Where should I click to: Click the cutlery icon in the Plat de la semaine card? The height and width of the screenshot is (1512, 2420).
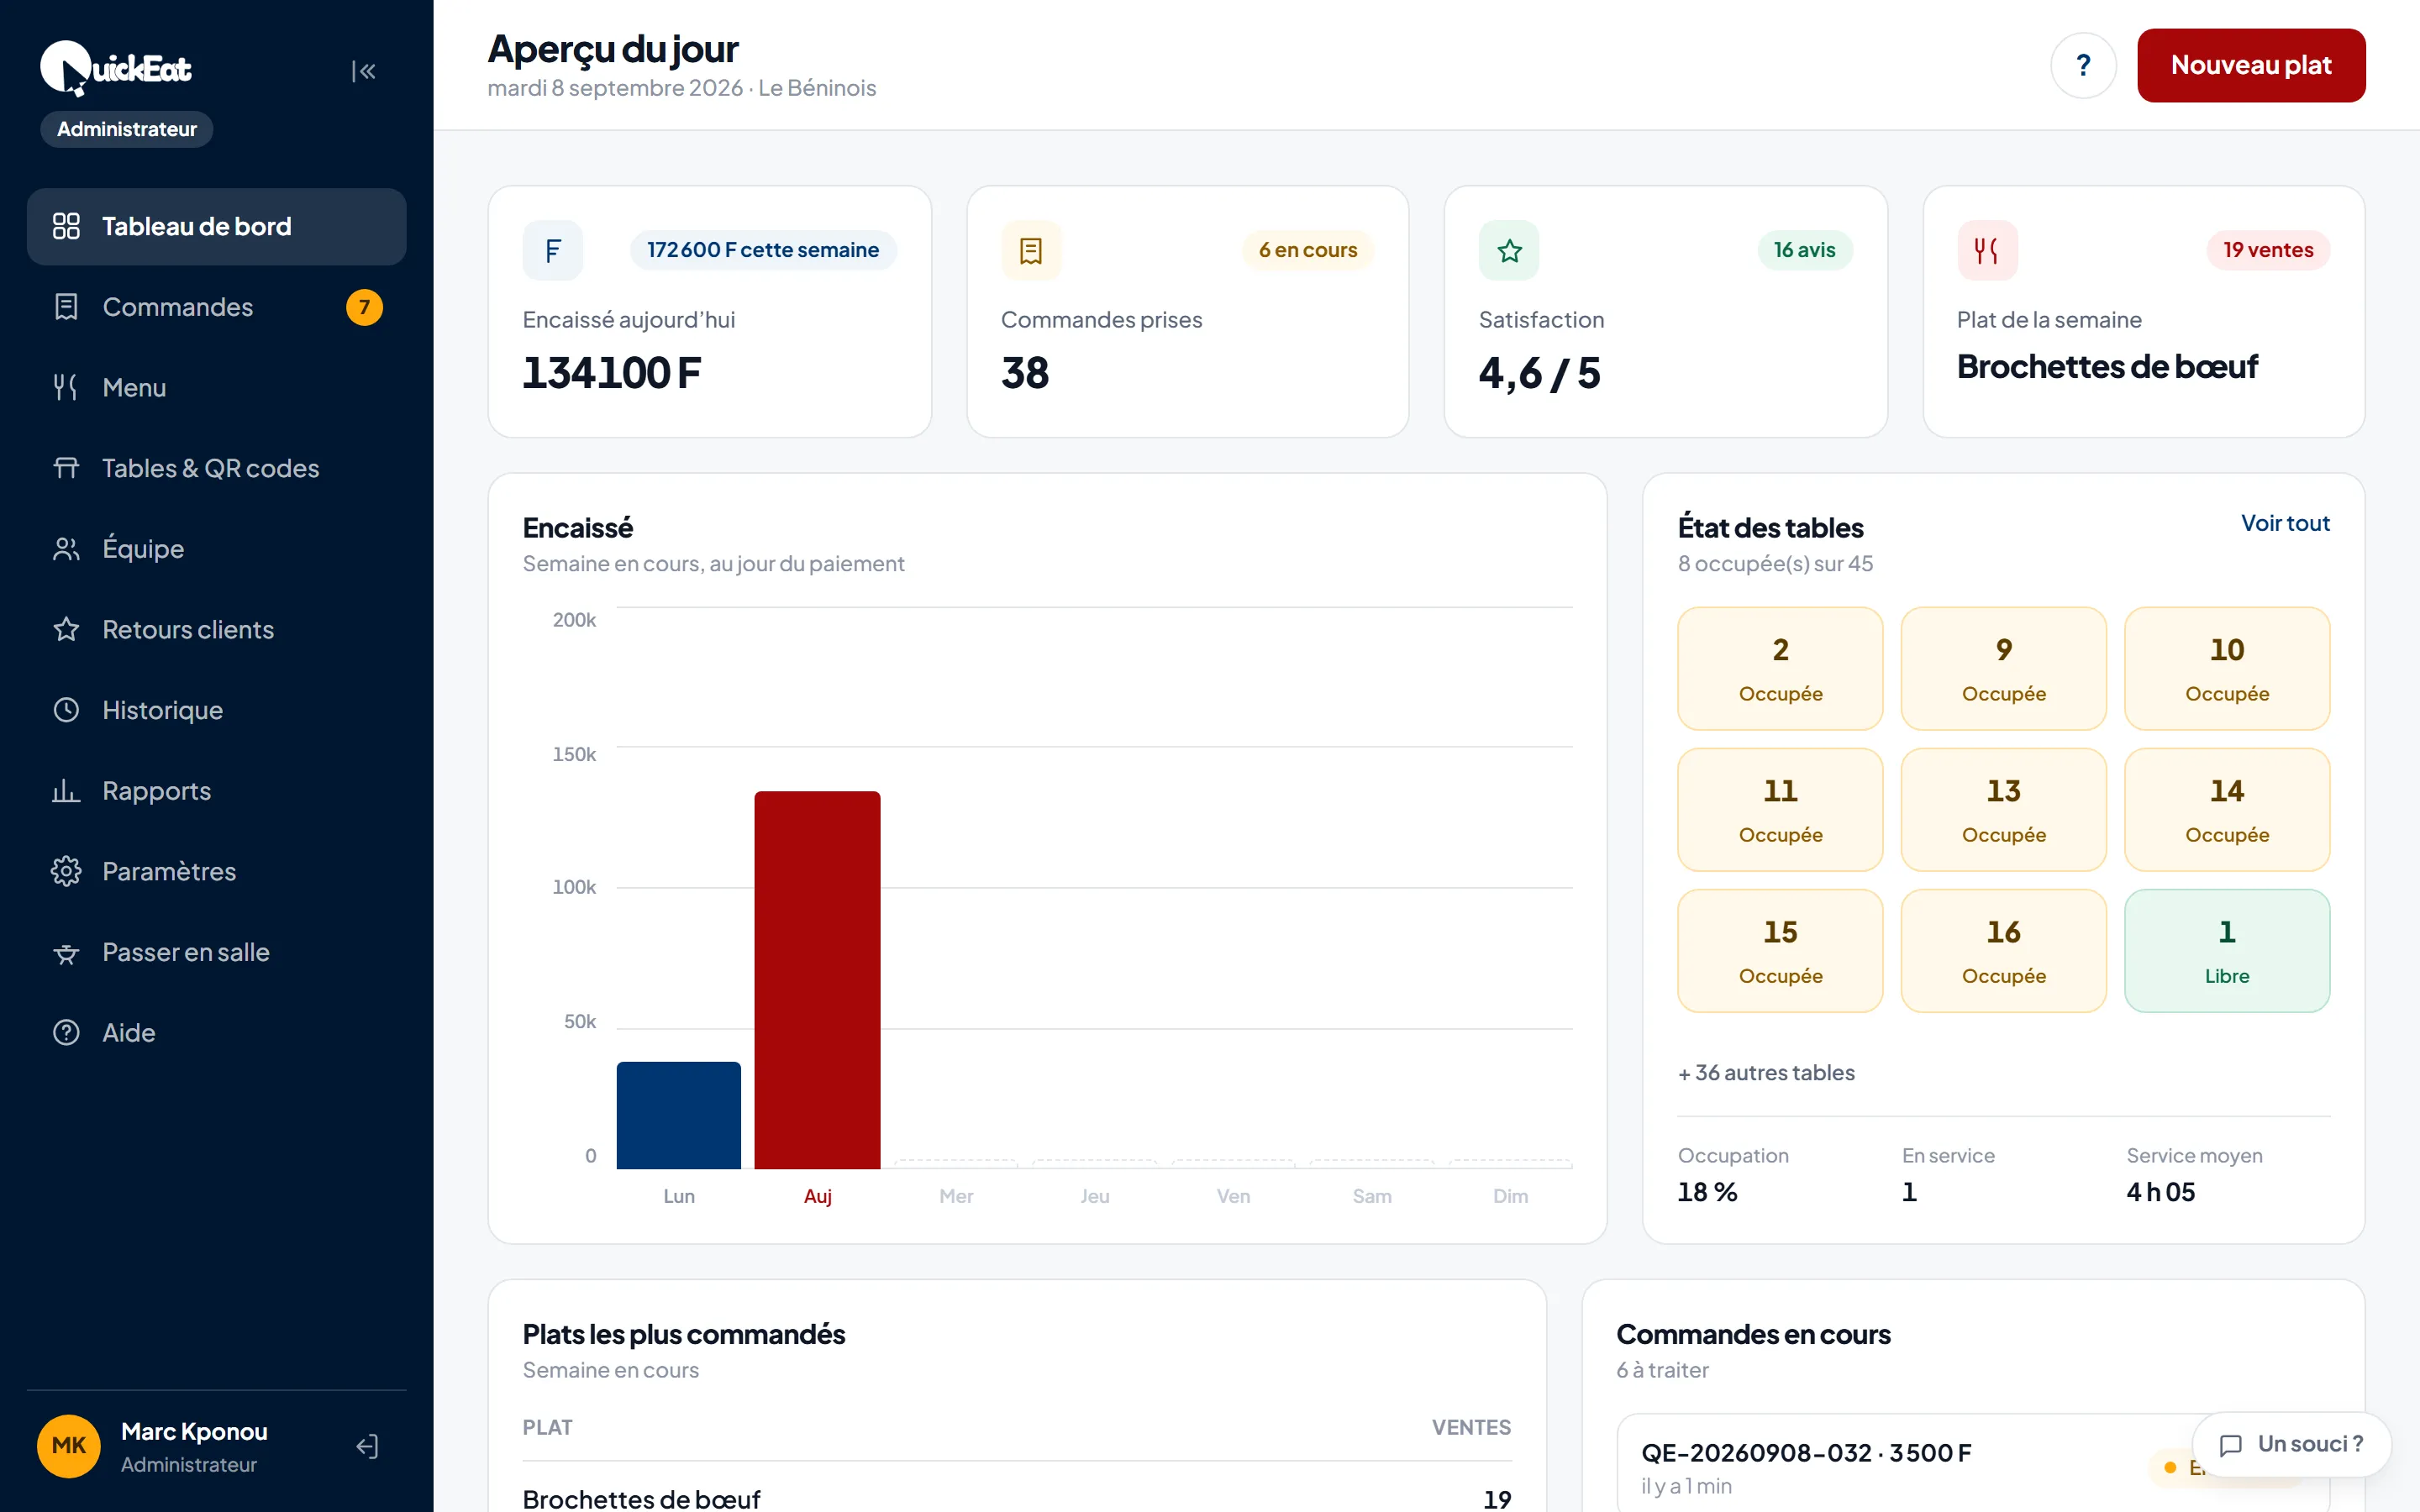point(1987,250)
